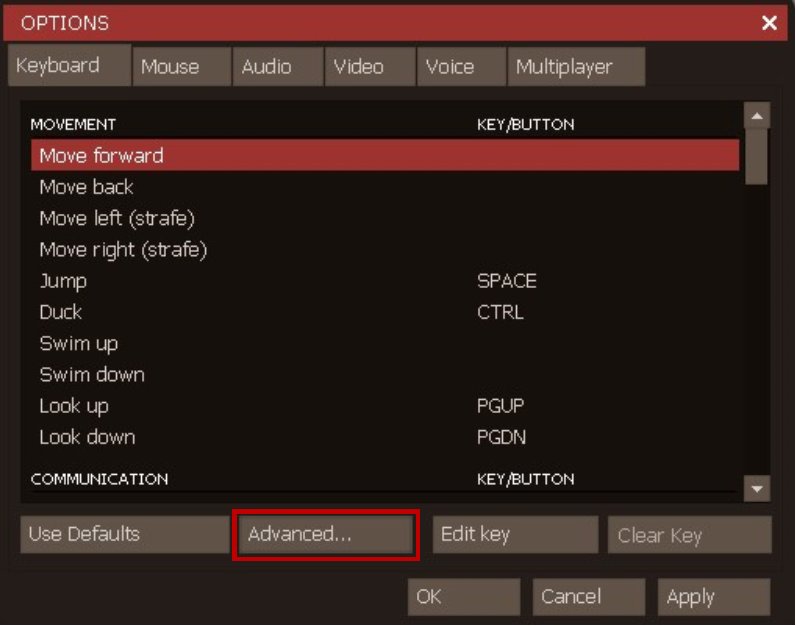Highlight the Duck action row
This screenshot has width=796, height=626.
tap(385, 312)
